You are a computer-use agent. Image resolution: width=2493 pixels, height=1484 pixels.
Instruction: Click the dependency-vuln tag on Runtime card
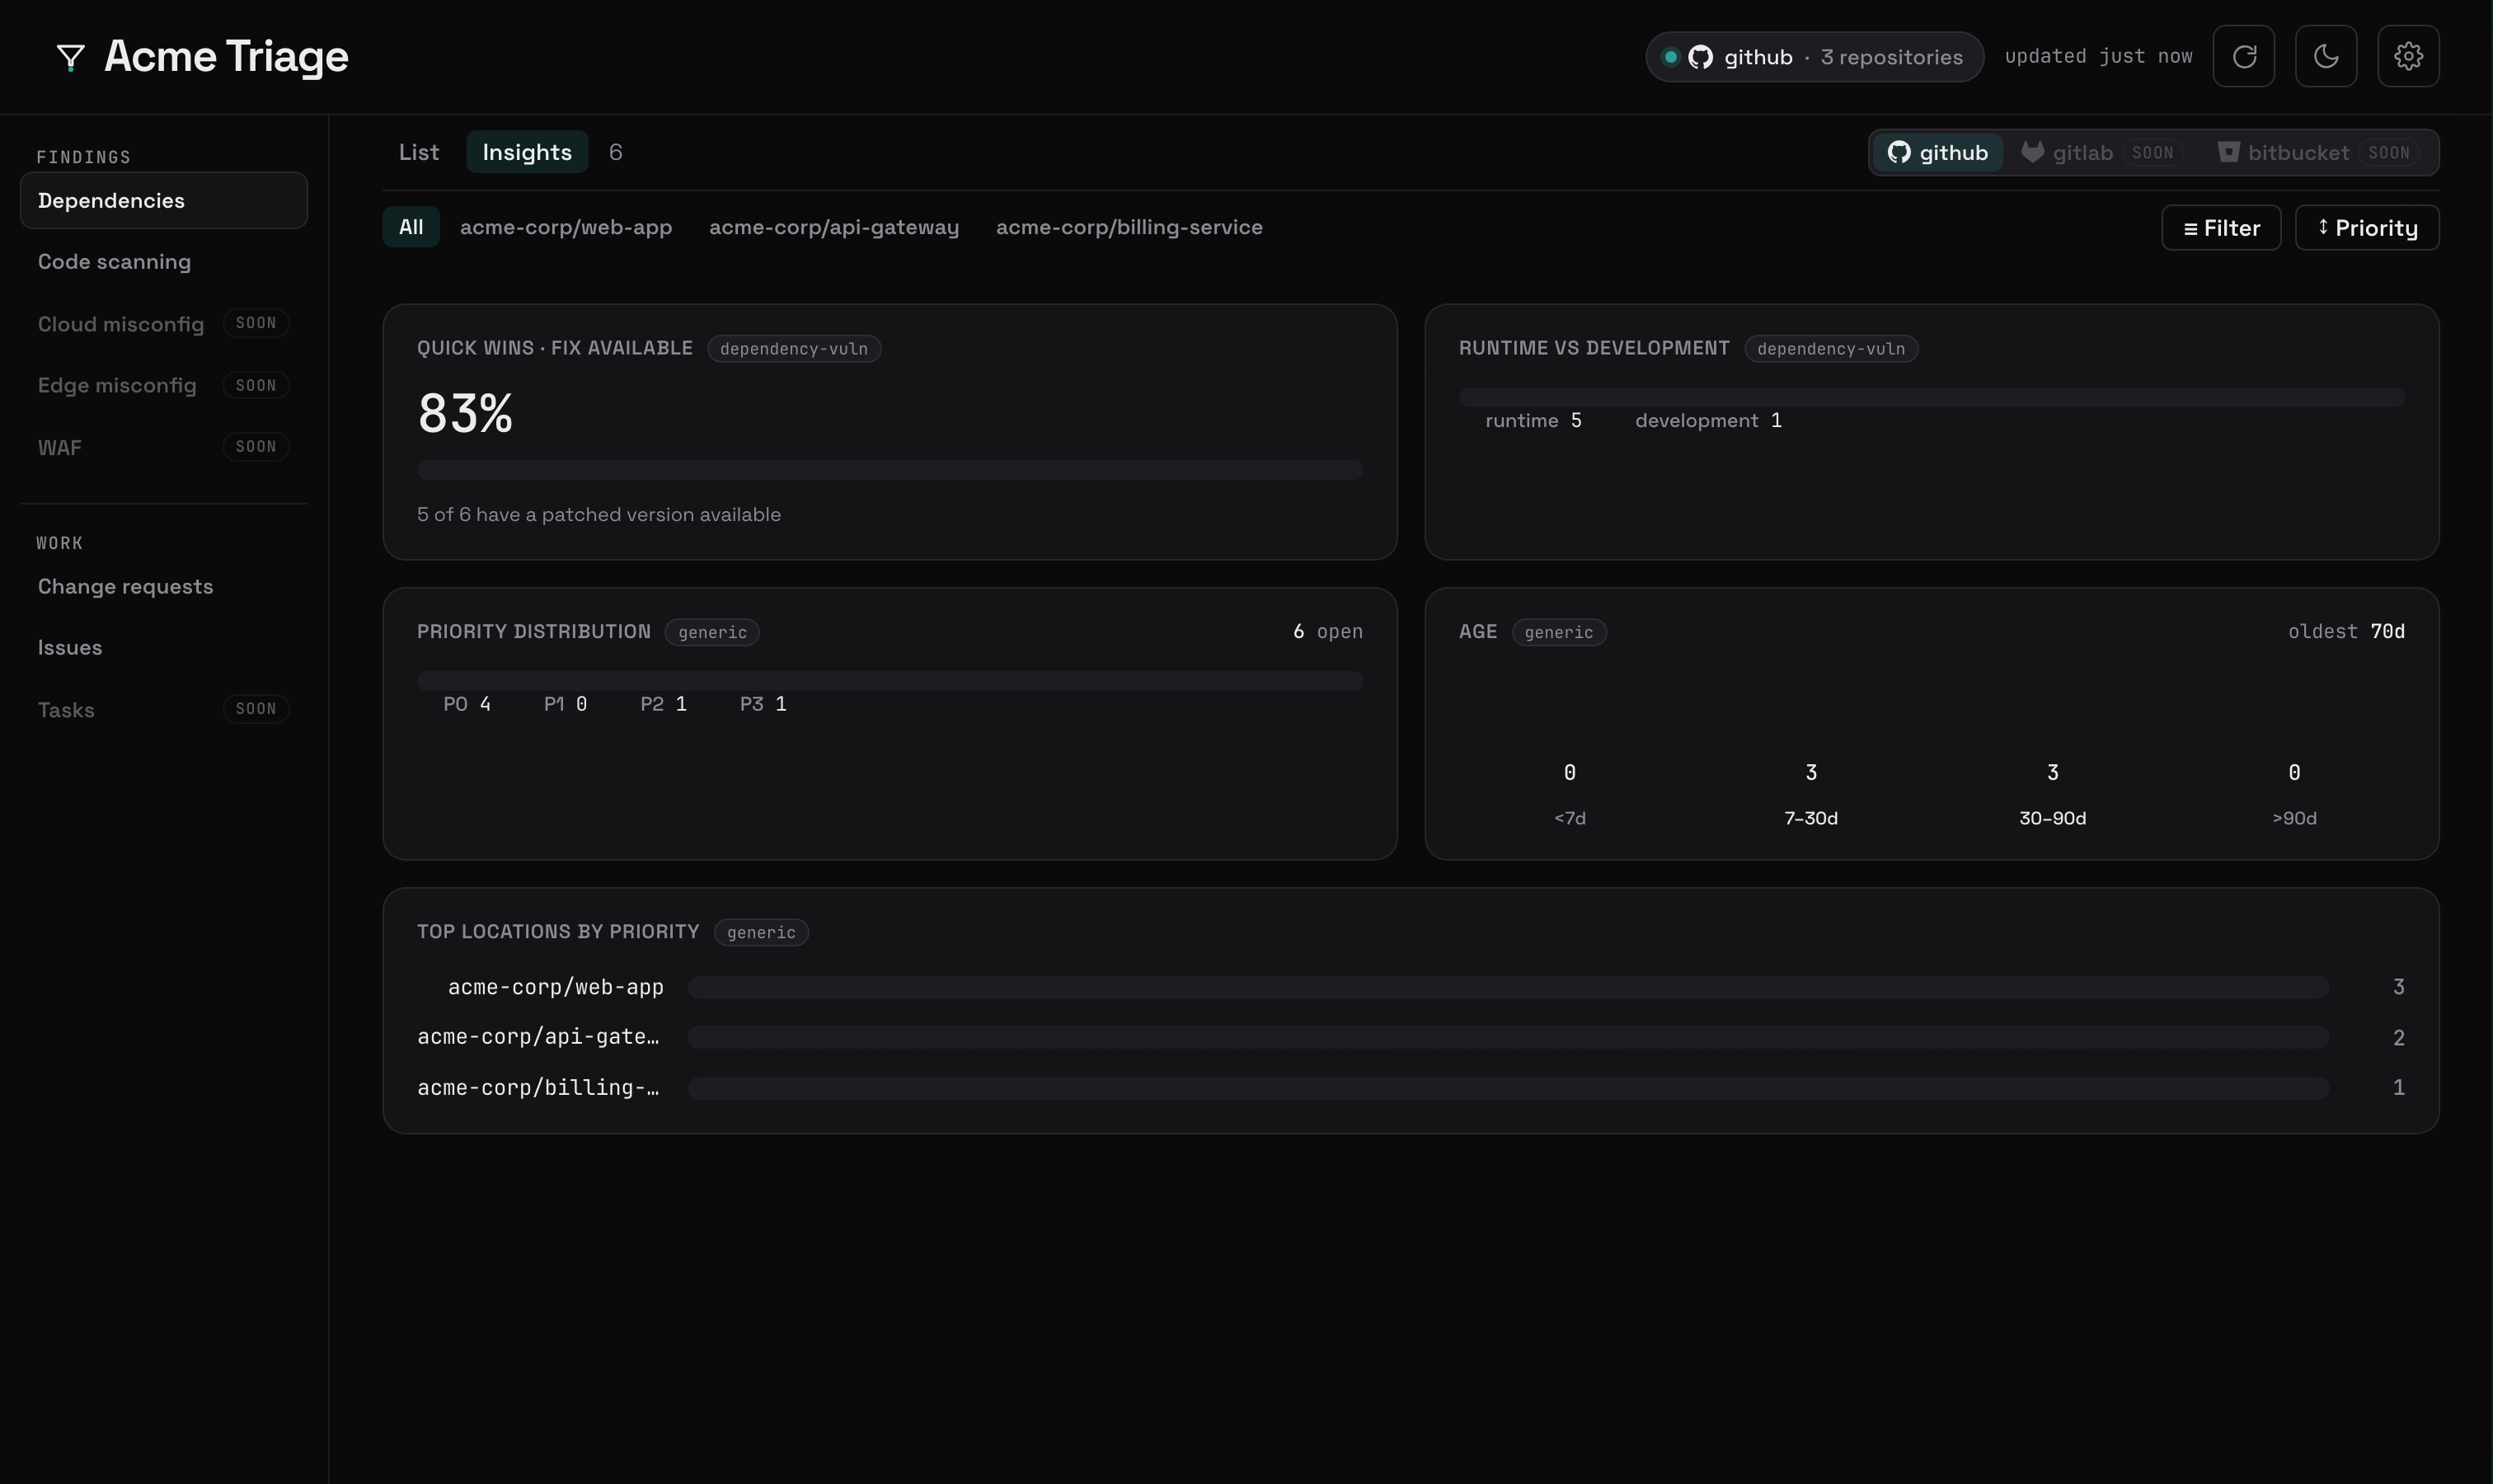(1831, 349)
